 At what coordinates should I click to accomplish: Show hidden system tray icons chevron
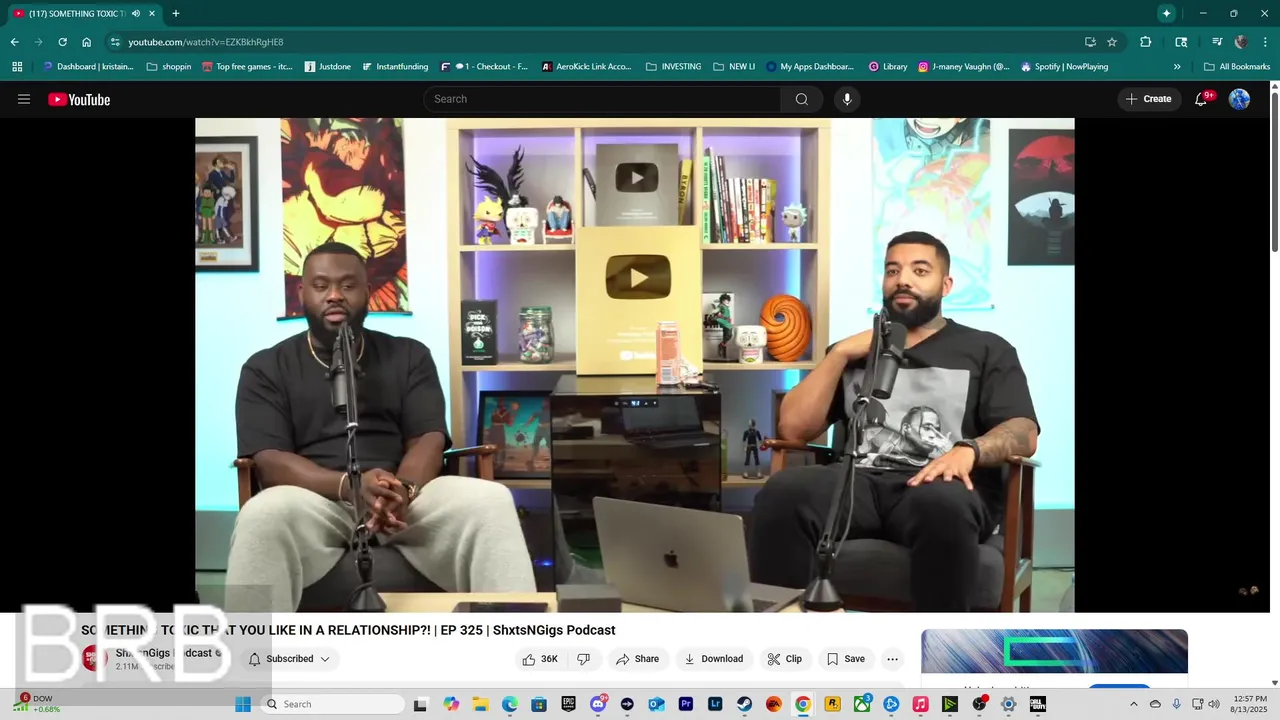coord(1133,704)
